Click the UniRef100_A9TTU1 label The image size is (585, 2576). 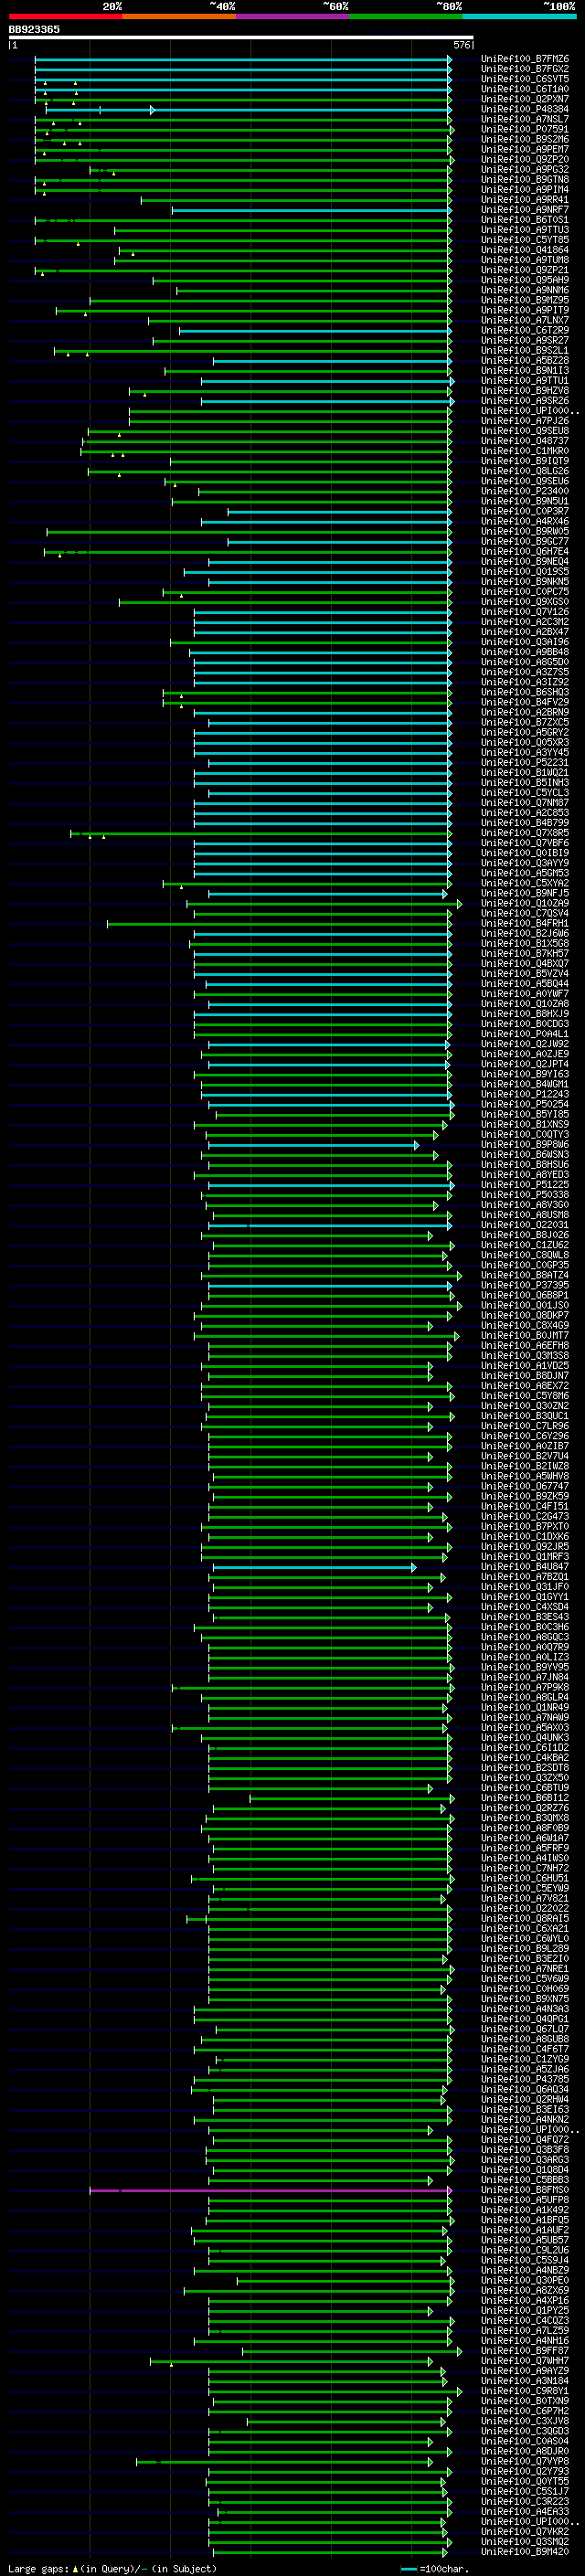[x=524, y=381]
